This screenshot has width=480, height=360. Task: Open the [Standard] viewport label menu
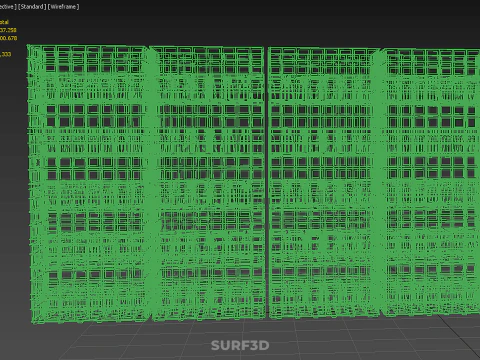31,7
